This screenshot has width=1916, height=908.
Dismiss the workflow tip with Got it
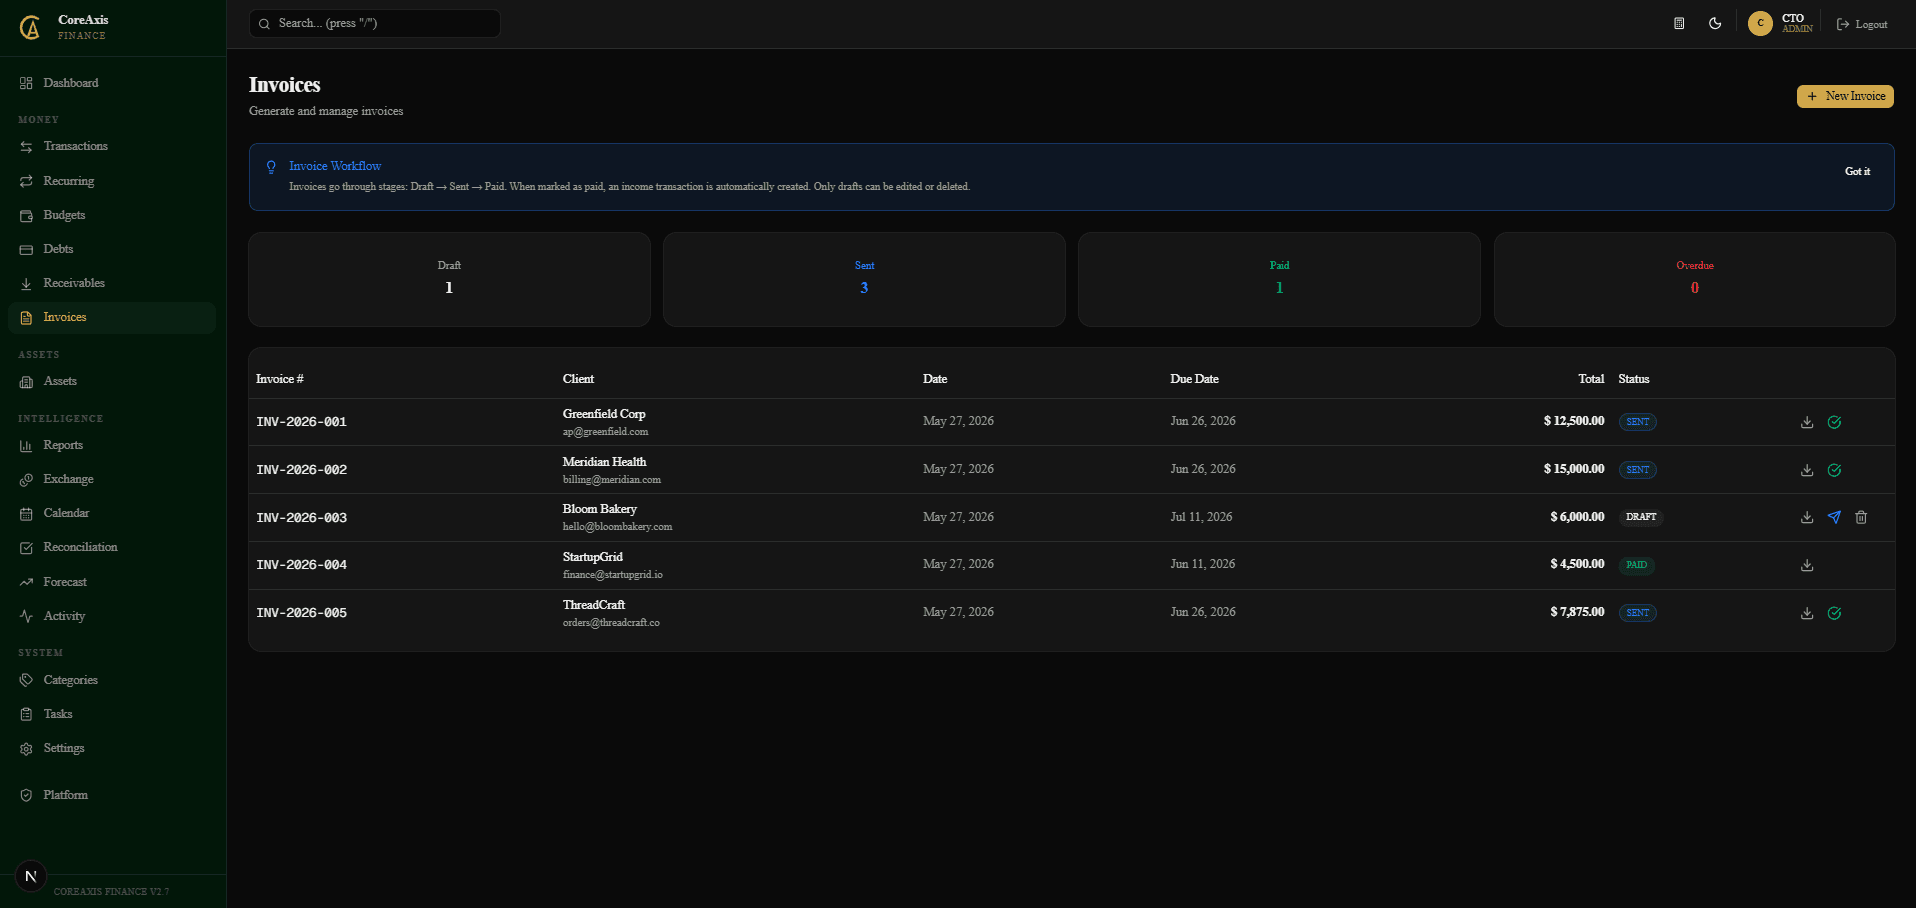(x=1857, y=171)
